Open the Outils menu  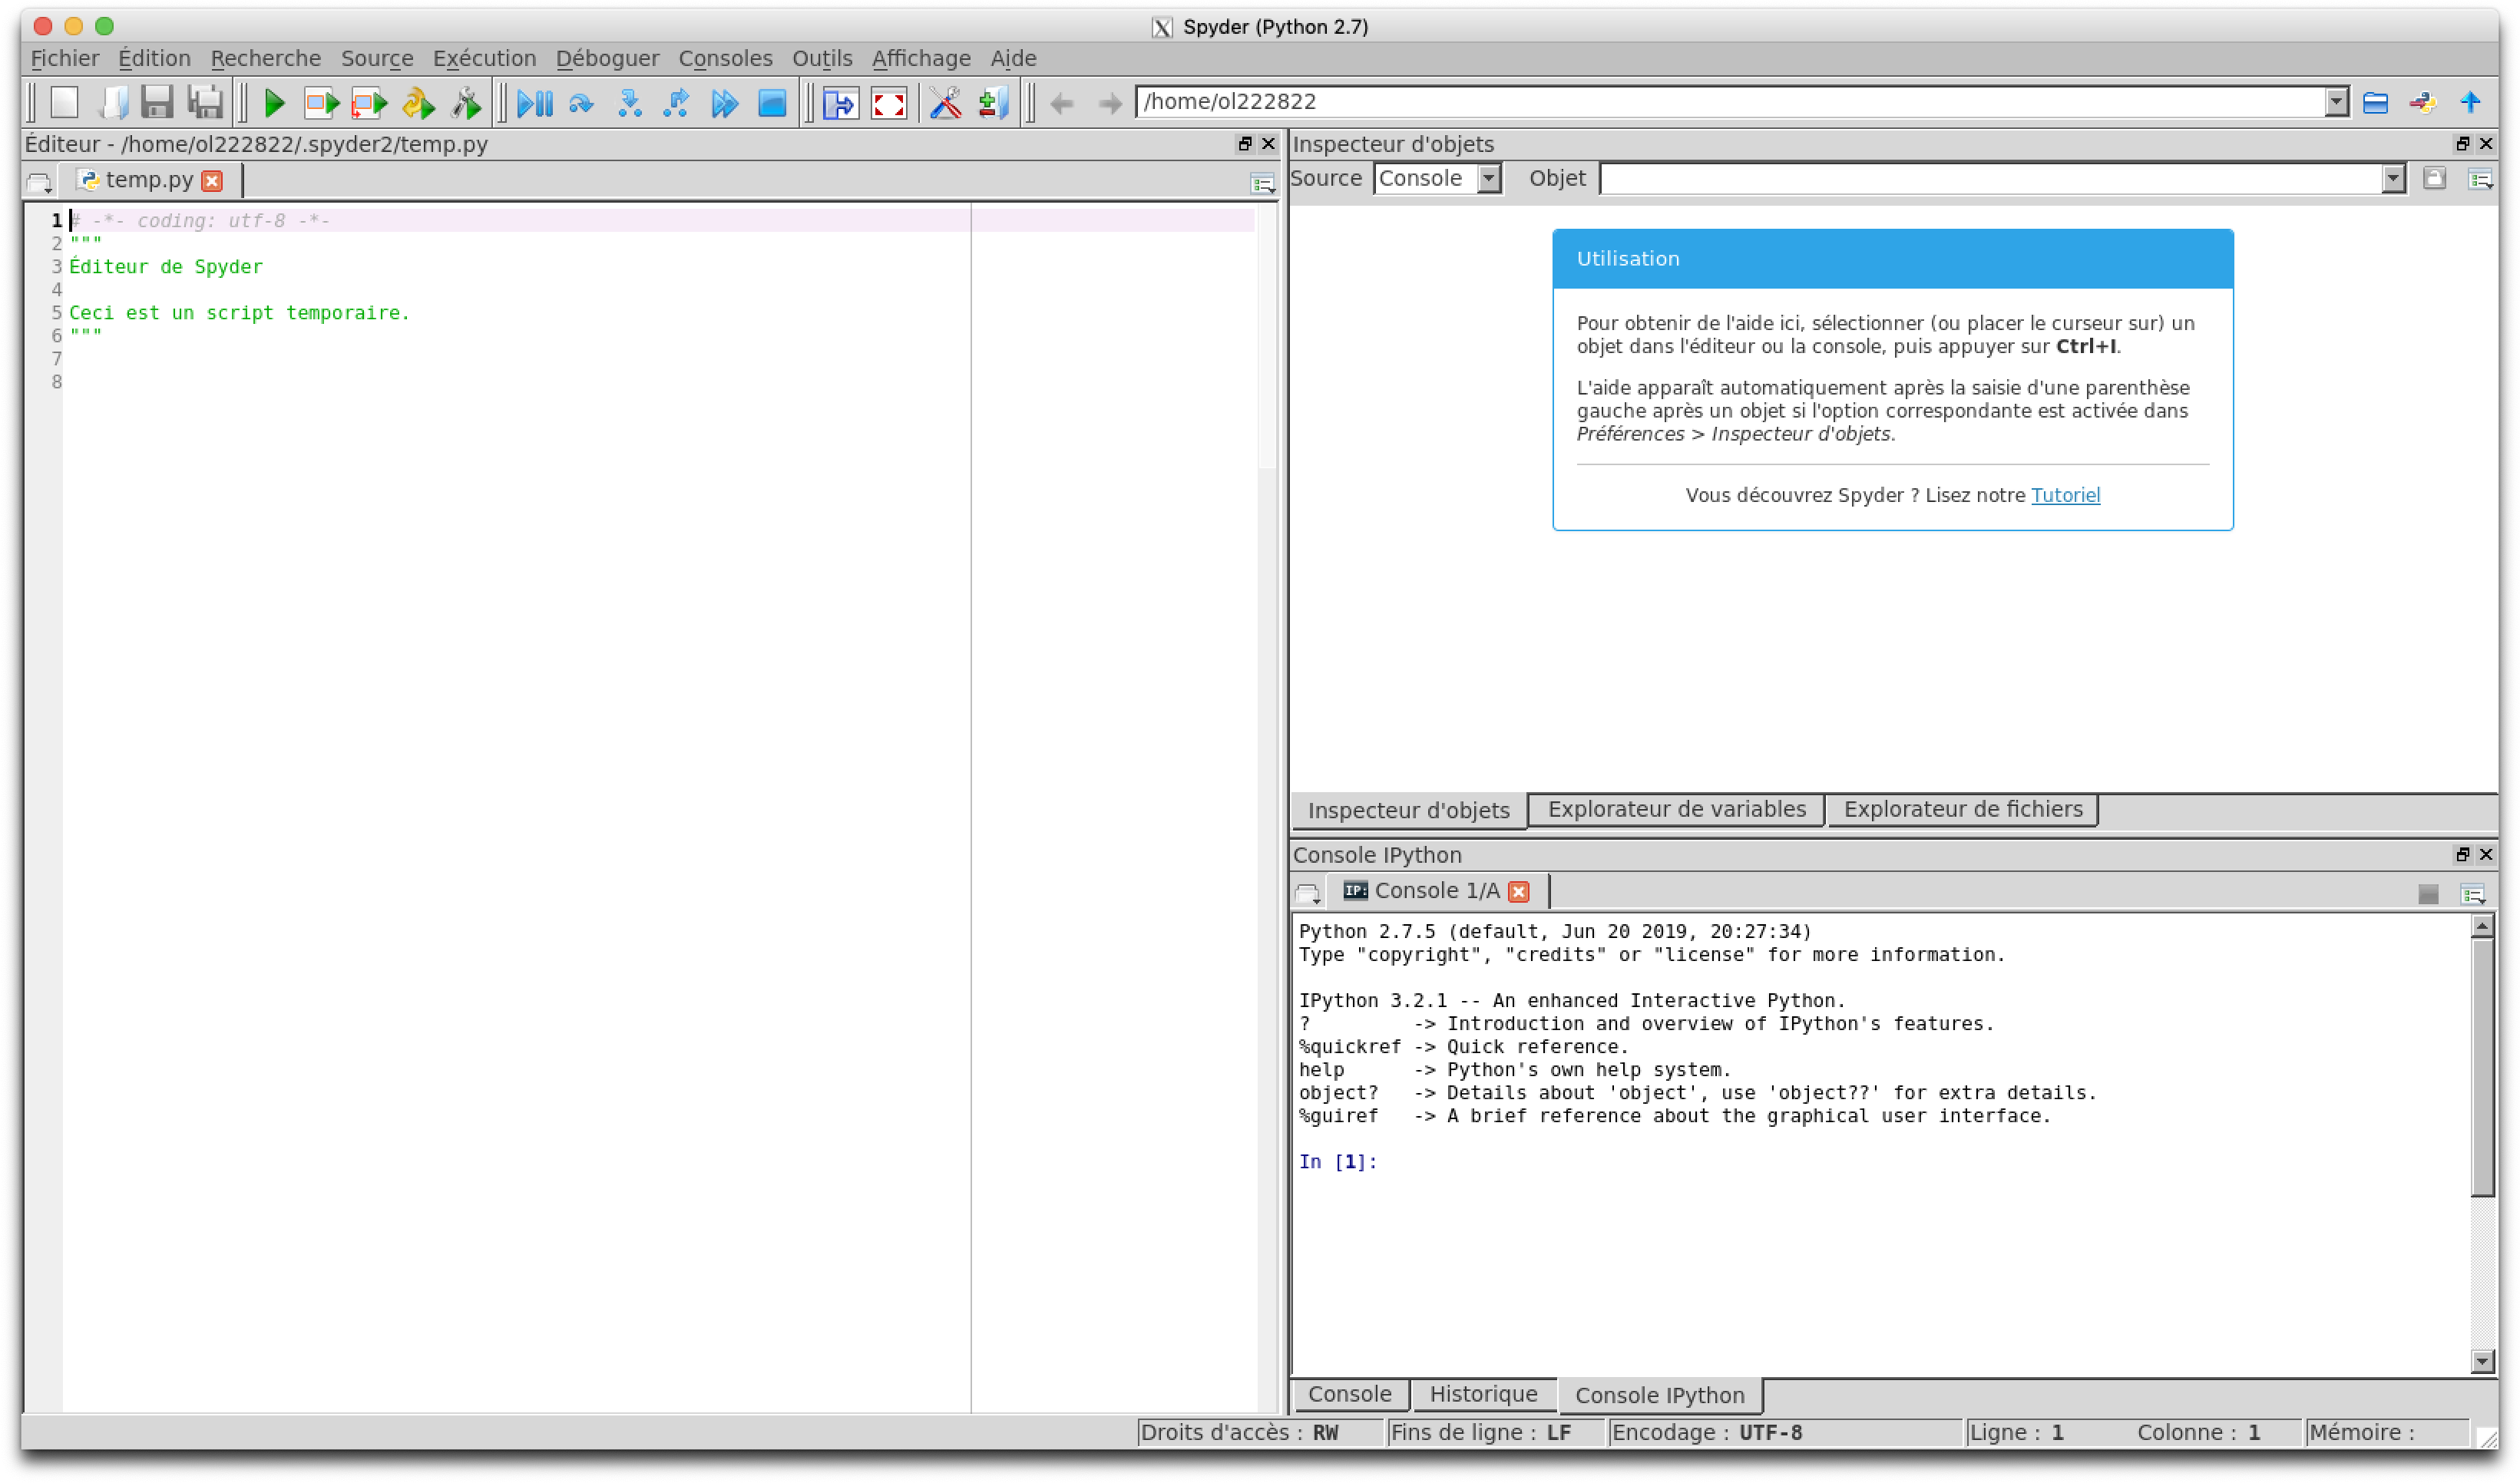pyautogui.click(x=822, y=58)
